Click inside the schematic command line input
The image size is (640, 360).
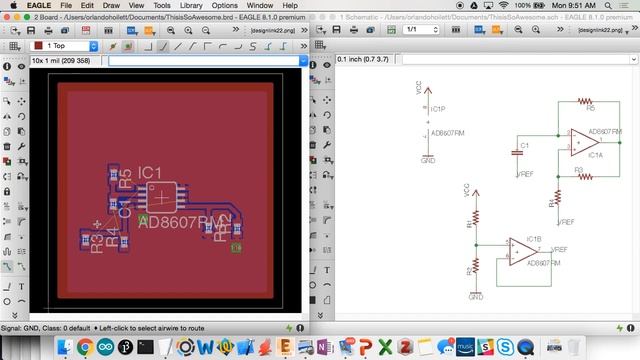pos(516,60)
